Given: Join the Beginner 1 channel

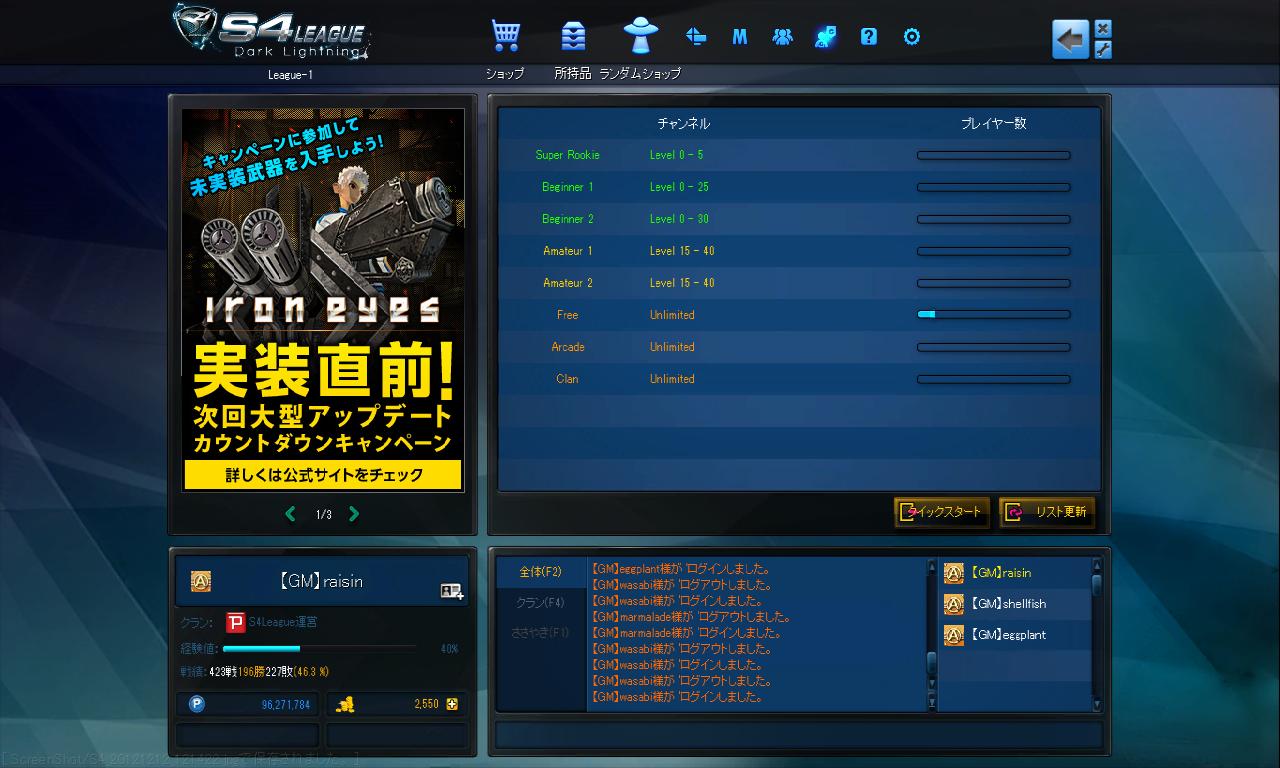Looking at the screenshot, I should coord(799,187).
